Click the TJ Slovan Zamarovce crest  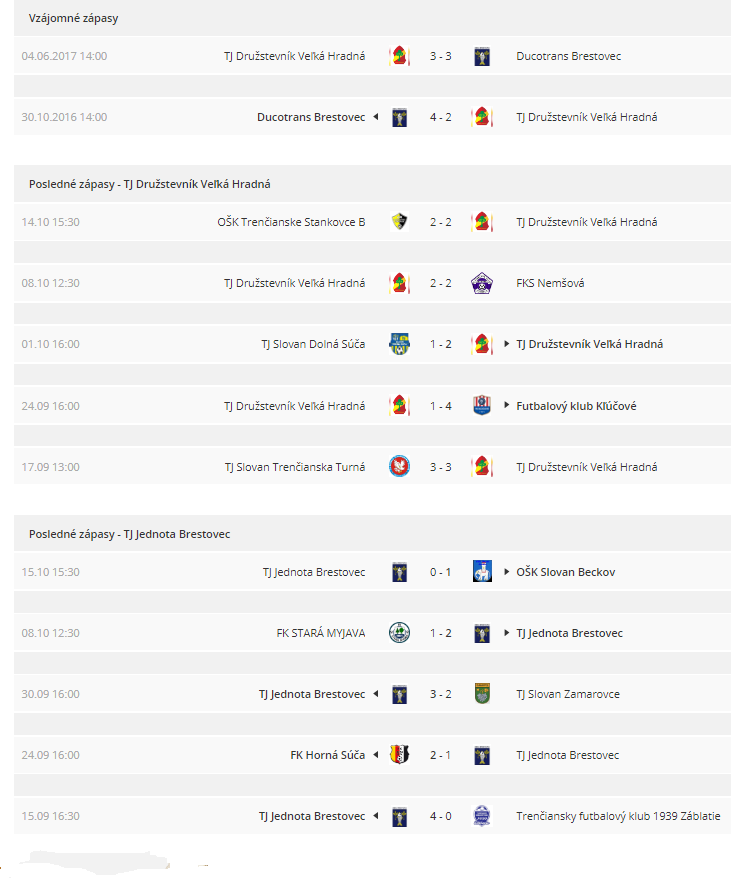pos(482,694)
